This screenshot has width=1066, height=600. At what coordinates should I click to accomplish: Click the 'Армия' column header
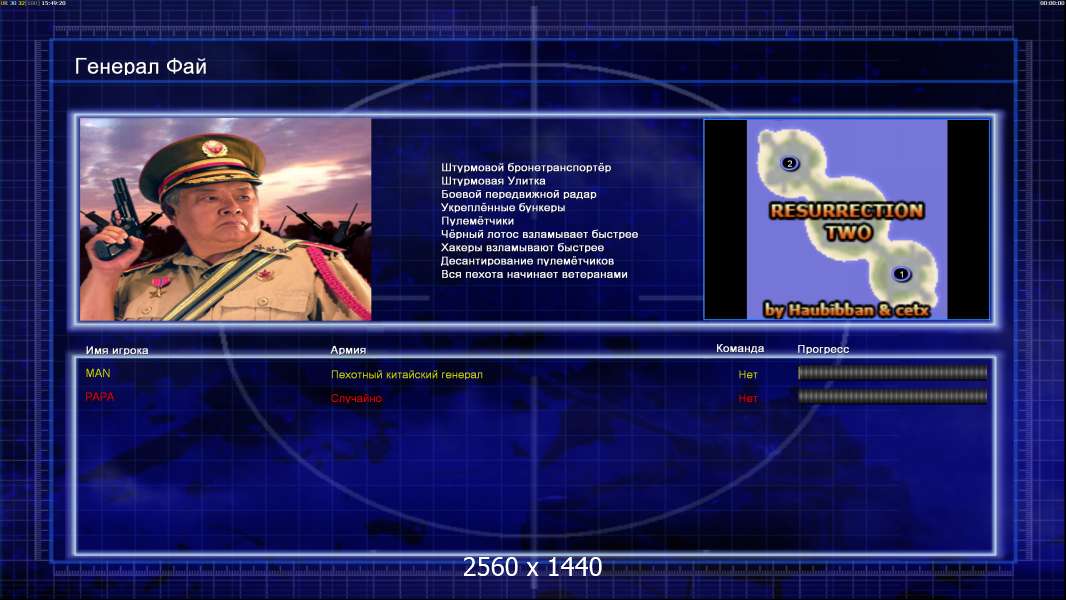click(347, 350)
